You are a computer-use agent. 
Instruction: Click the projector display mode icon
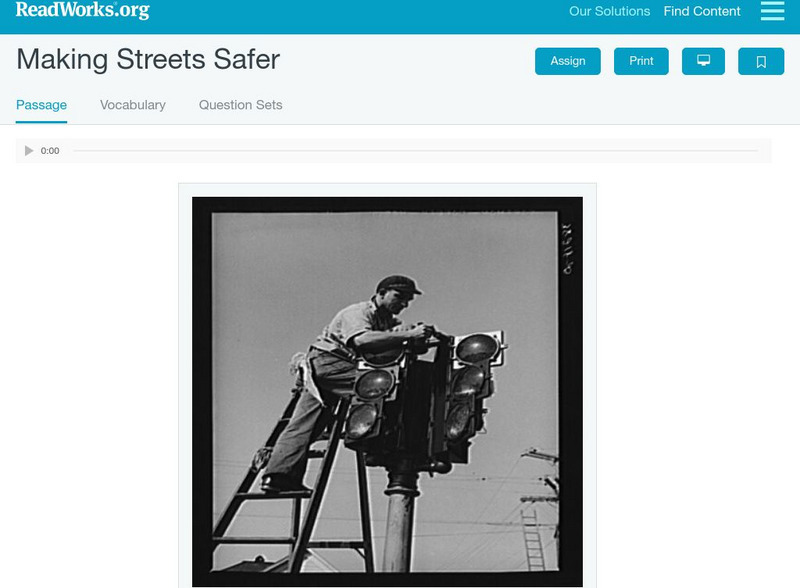(703, 61)
